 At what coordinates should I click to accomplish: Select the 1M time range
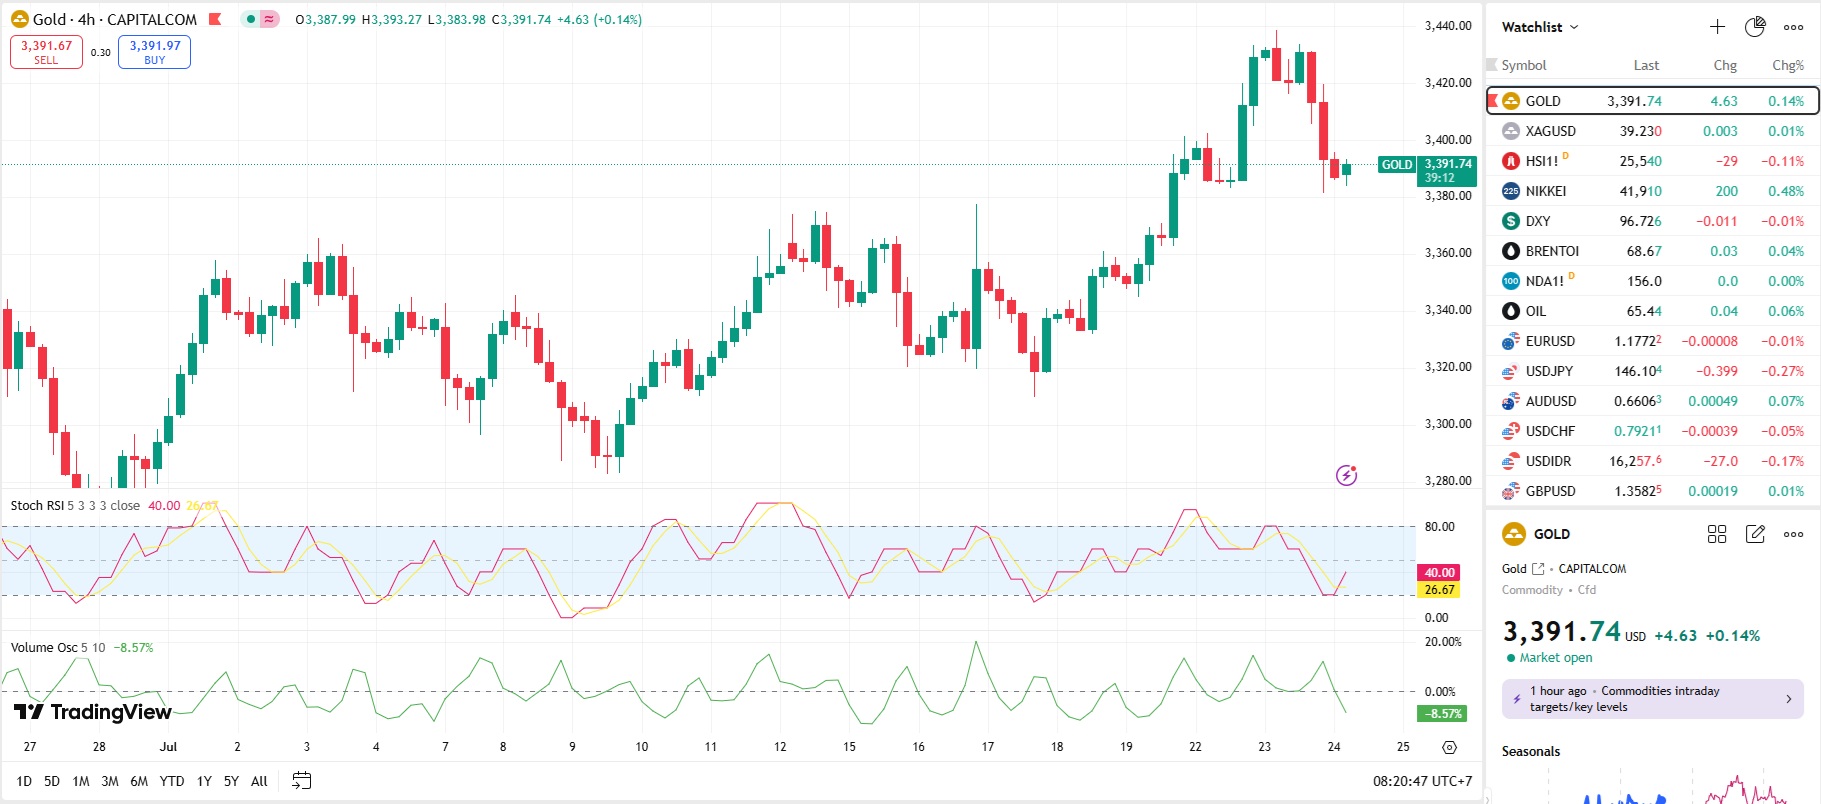[81, 781]
